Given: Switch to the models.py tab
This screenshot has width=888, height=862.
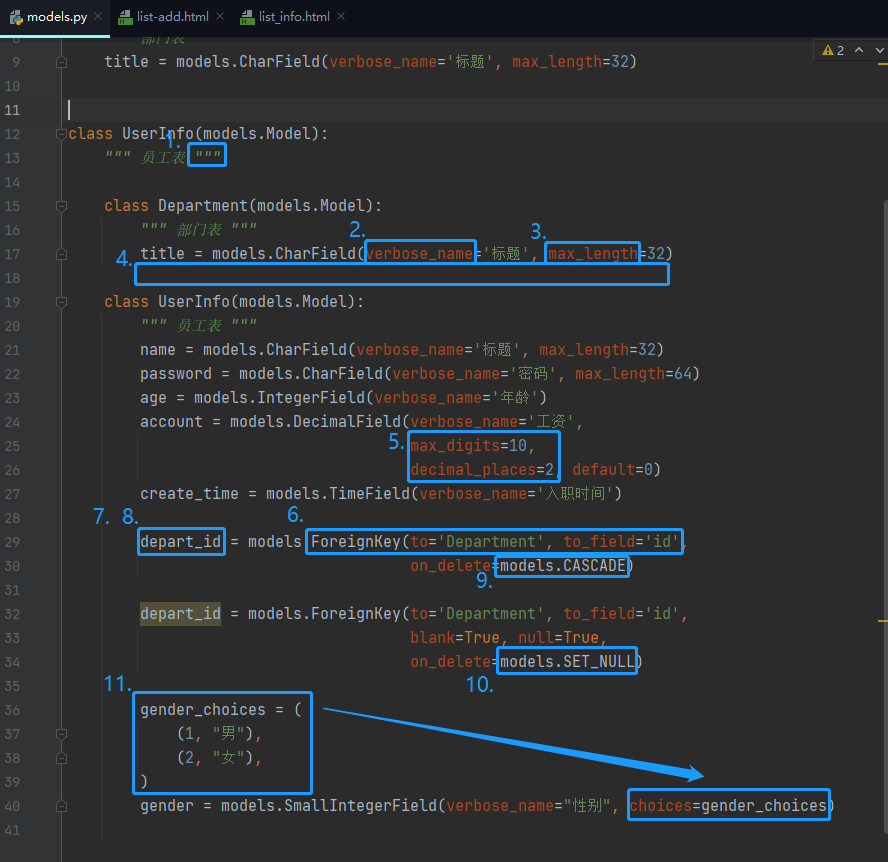Looking at the screenshot, I should coord(57,17).
